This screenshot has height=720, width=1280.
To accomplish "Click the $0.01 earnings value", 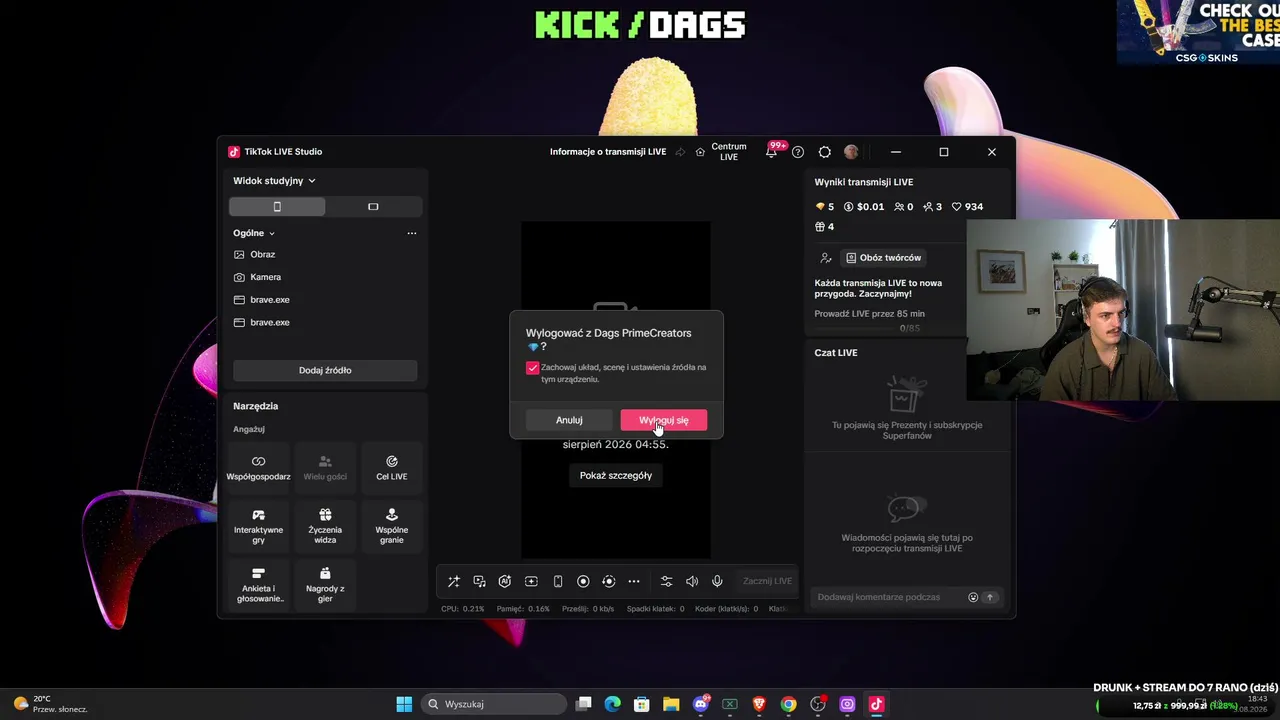I will 864,207.
